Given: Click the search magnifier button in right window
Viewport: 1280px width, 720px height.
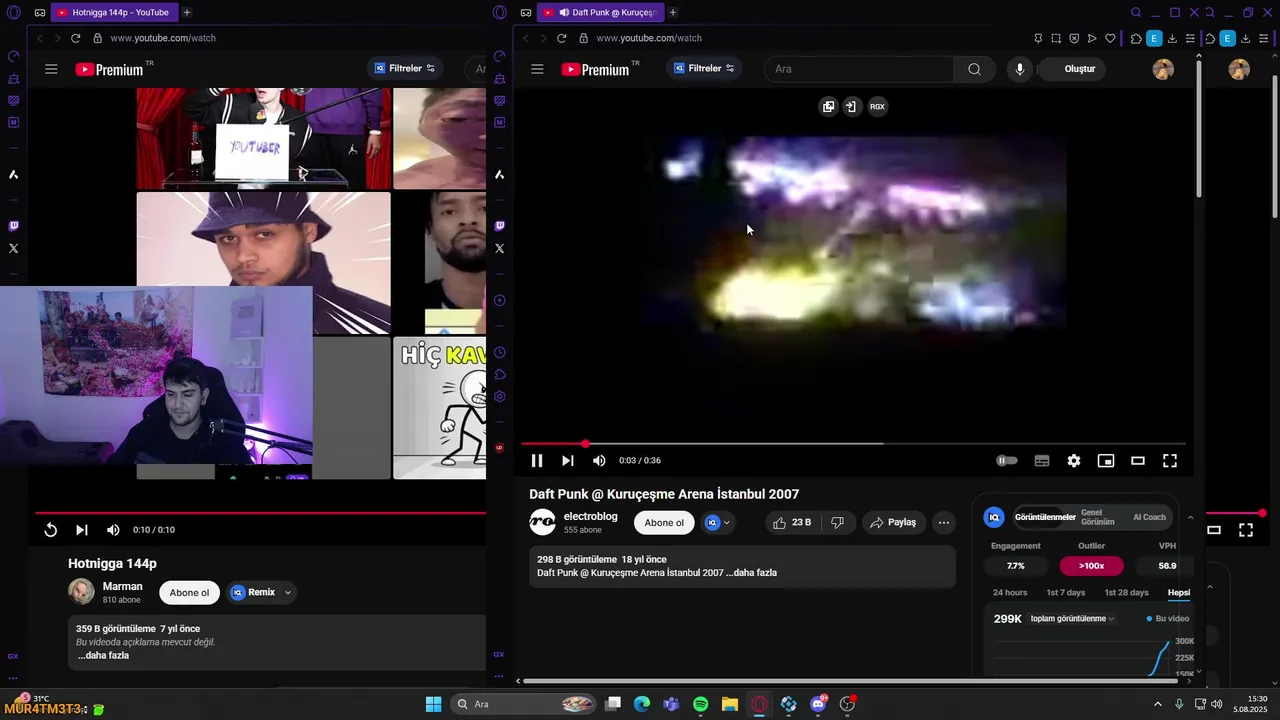Looking at the screenshot, I should coord(974,69).
